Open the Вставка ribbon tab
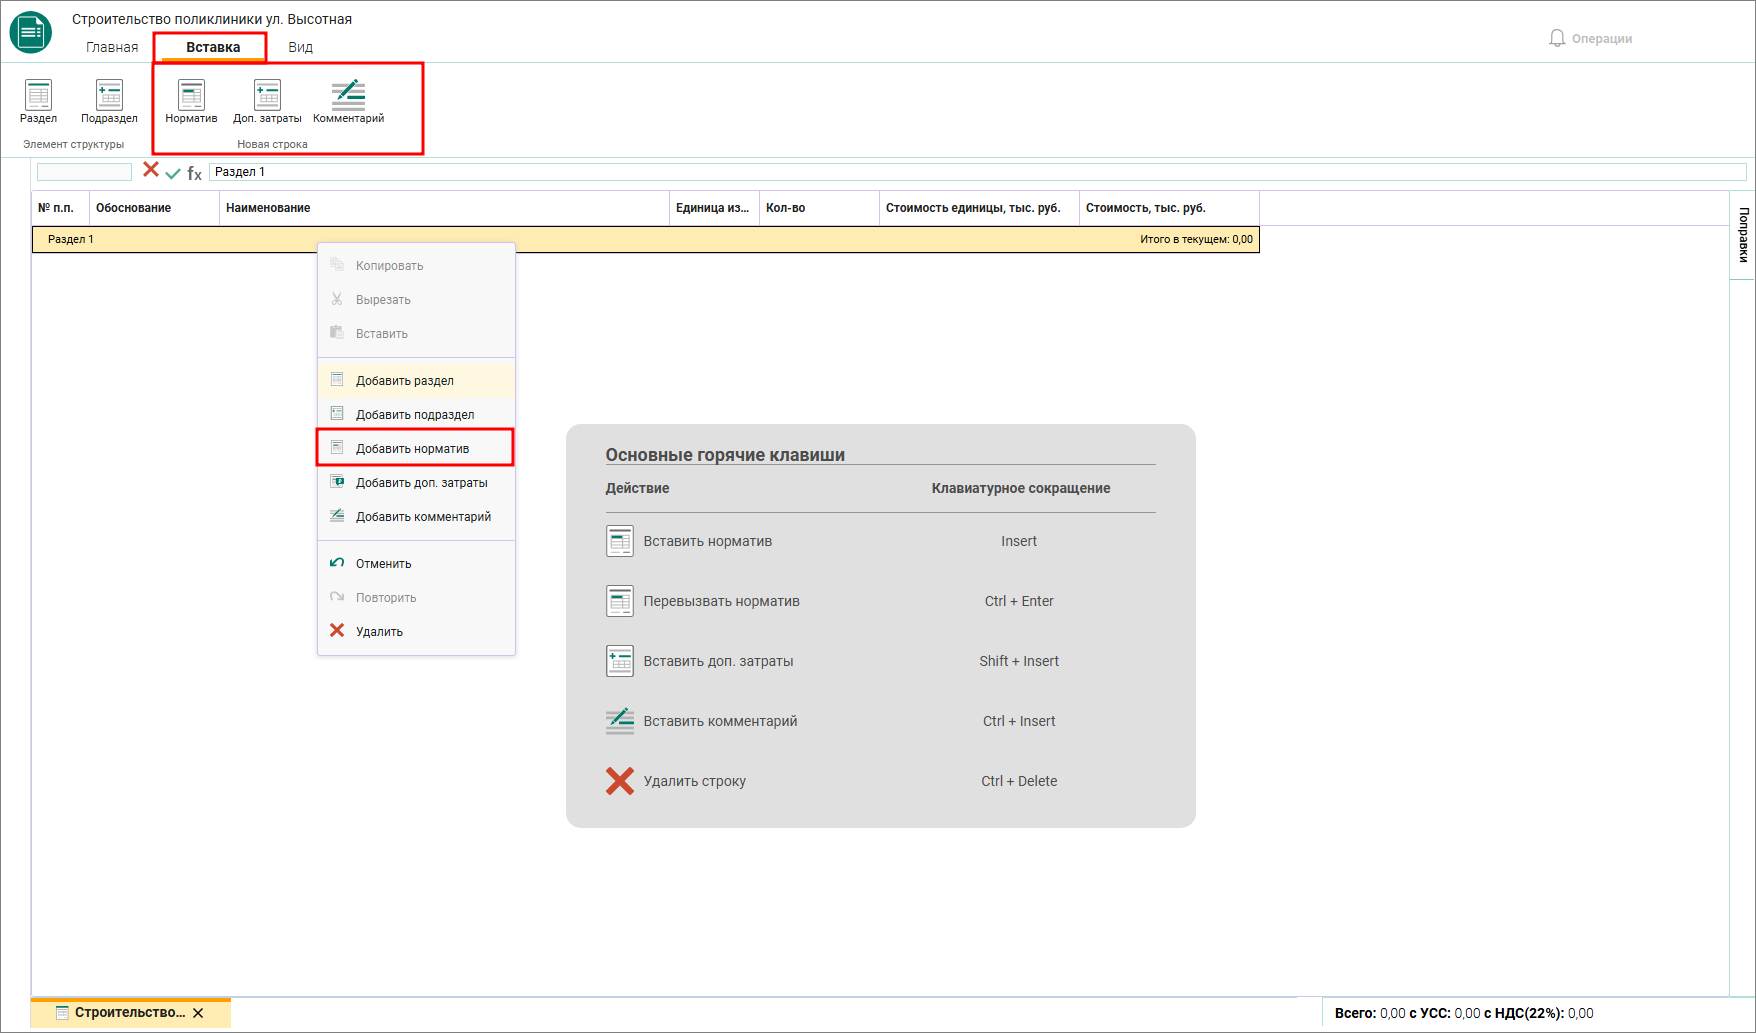 click(x=213, y=47)
